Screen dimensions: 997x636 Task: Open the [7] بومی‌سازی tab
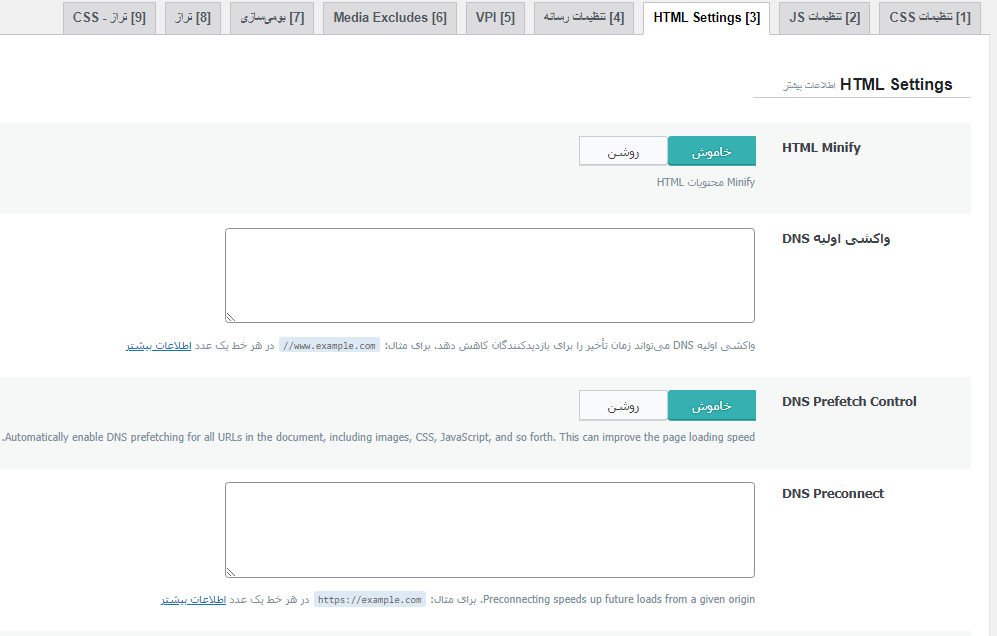point(272,18)
